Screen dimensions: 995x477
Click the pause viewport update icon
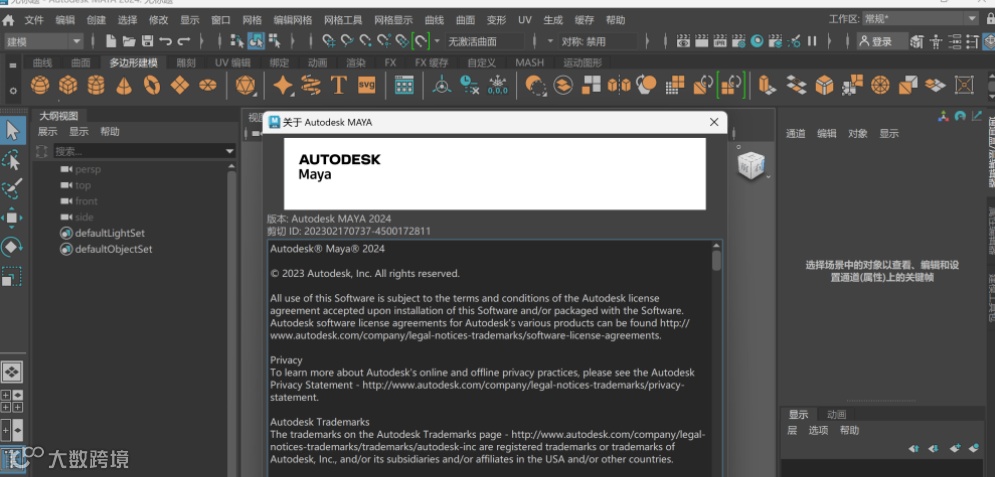(812, 41)
